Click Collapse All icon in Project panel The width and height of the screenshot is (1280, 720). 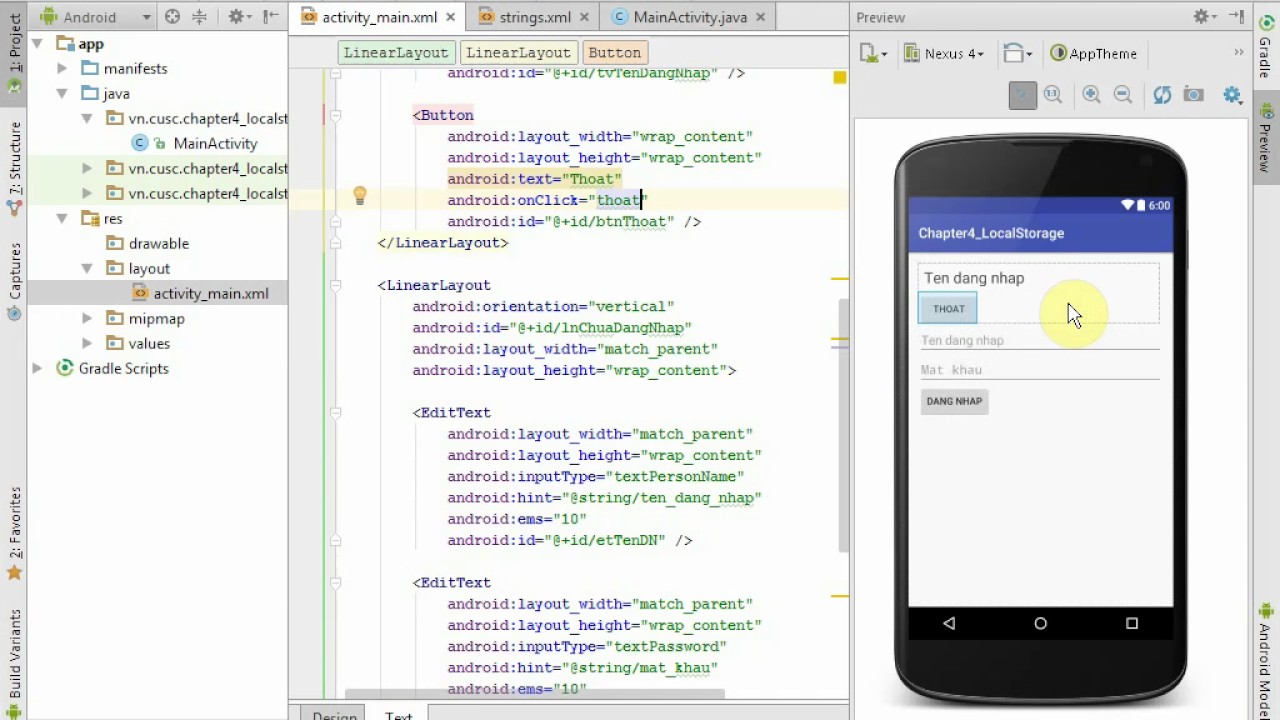(x=199, y=16)
